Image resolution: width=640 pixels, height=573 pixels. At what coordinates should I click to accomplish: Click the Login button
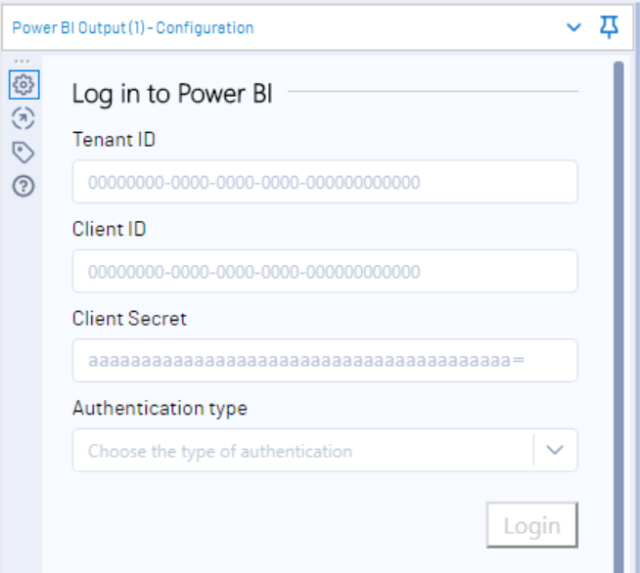coord(532,525)
